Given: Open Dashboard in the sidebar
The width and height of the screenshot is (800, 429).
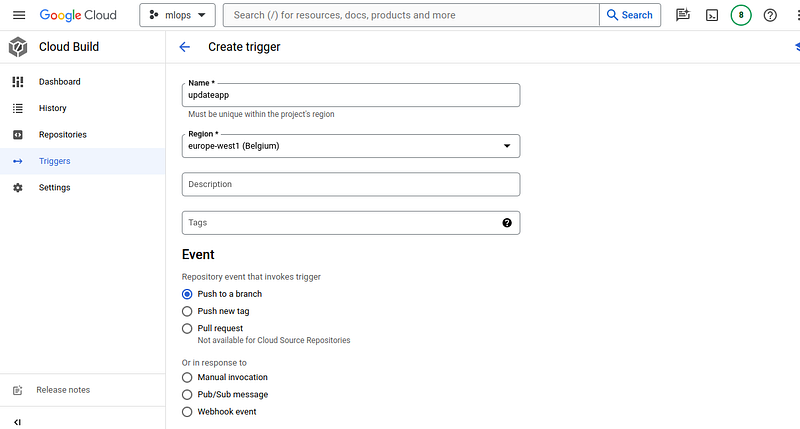Looking at the screenshot, I should pyautogui.click(x=83, y=82).
